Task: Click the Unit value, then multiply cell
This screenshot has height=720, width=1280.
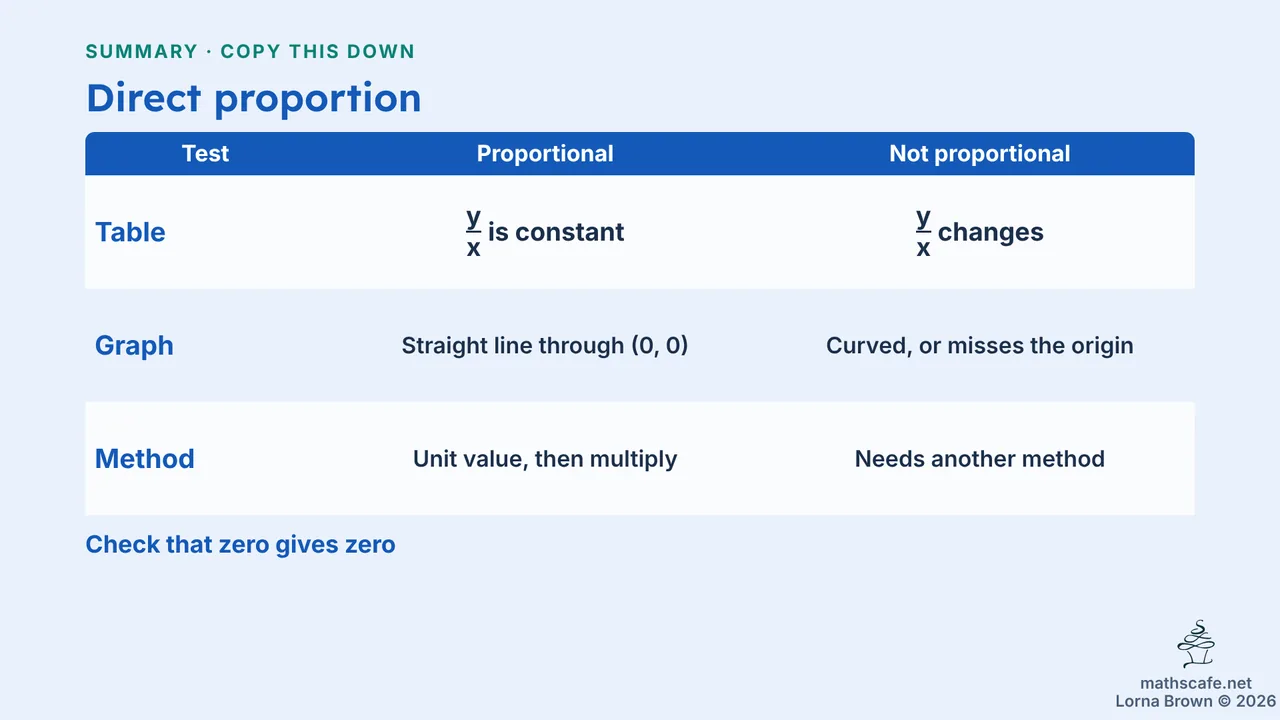Action: pos(545,459)
